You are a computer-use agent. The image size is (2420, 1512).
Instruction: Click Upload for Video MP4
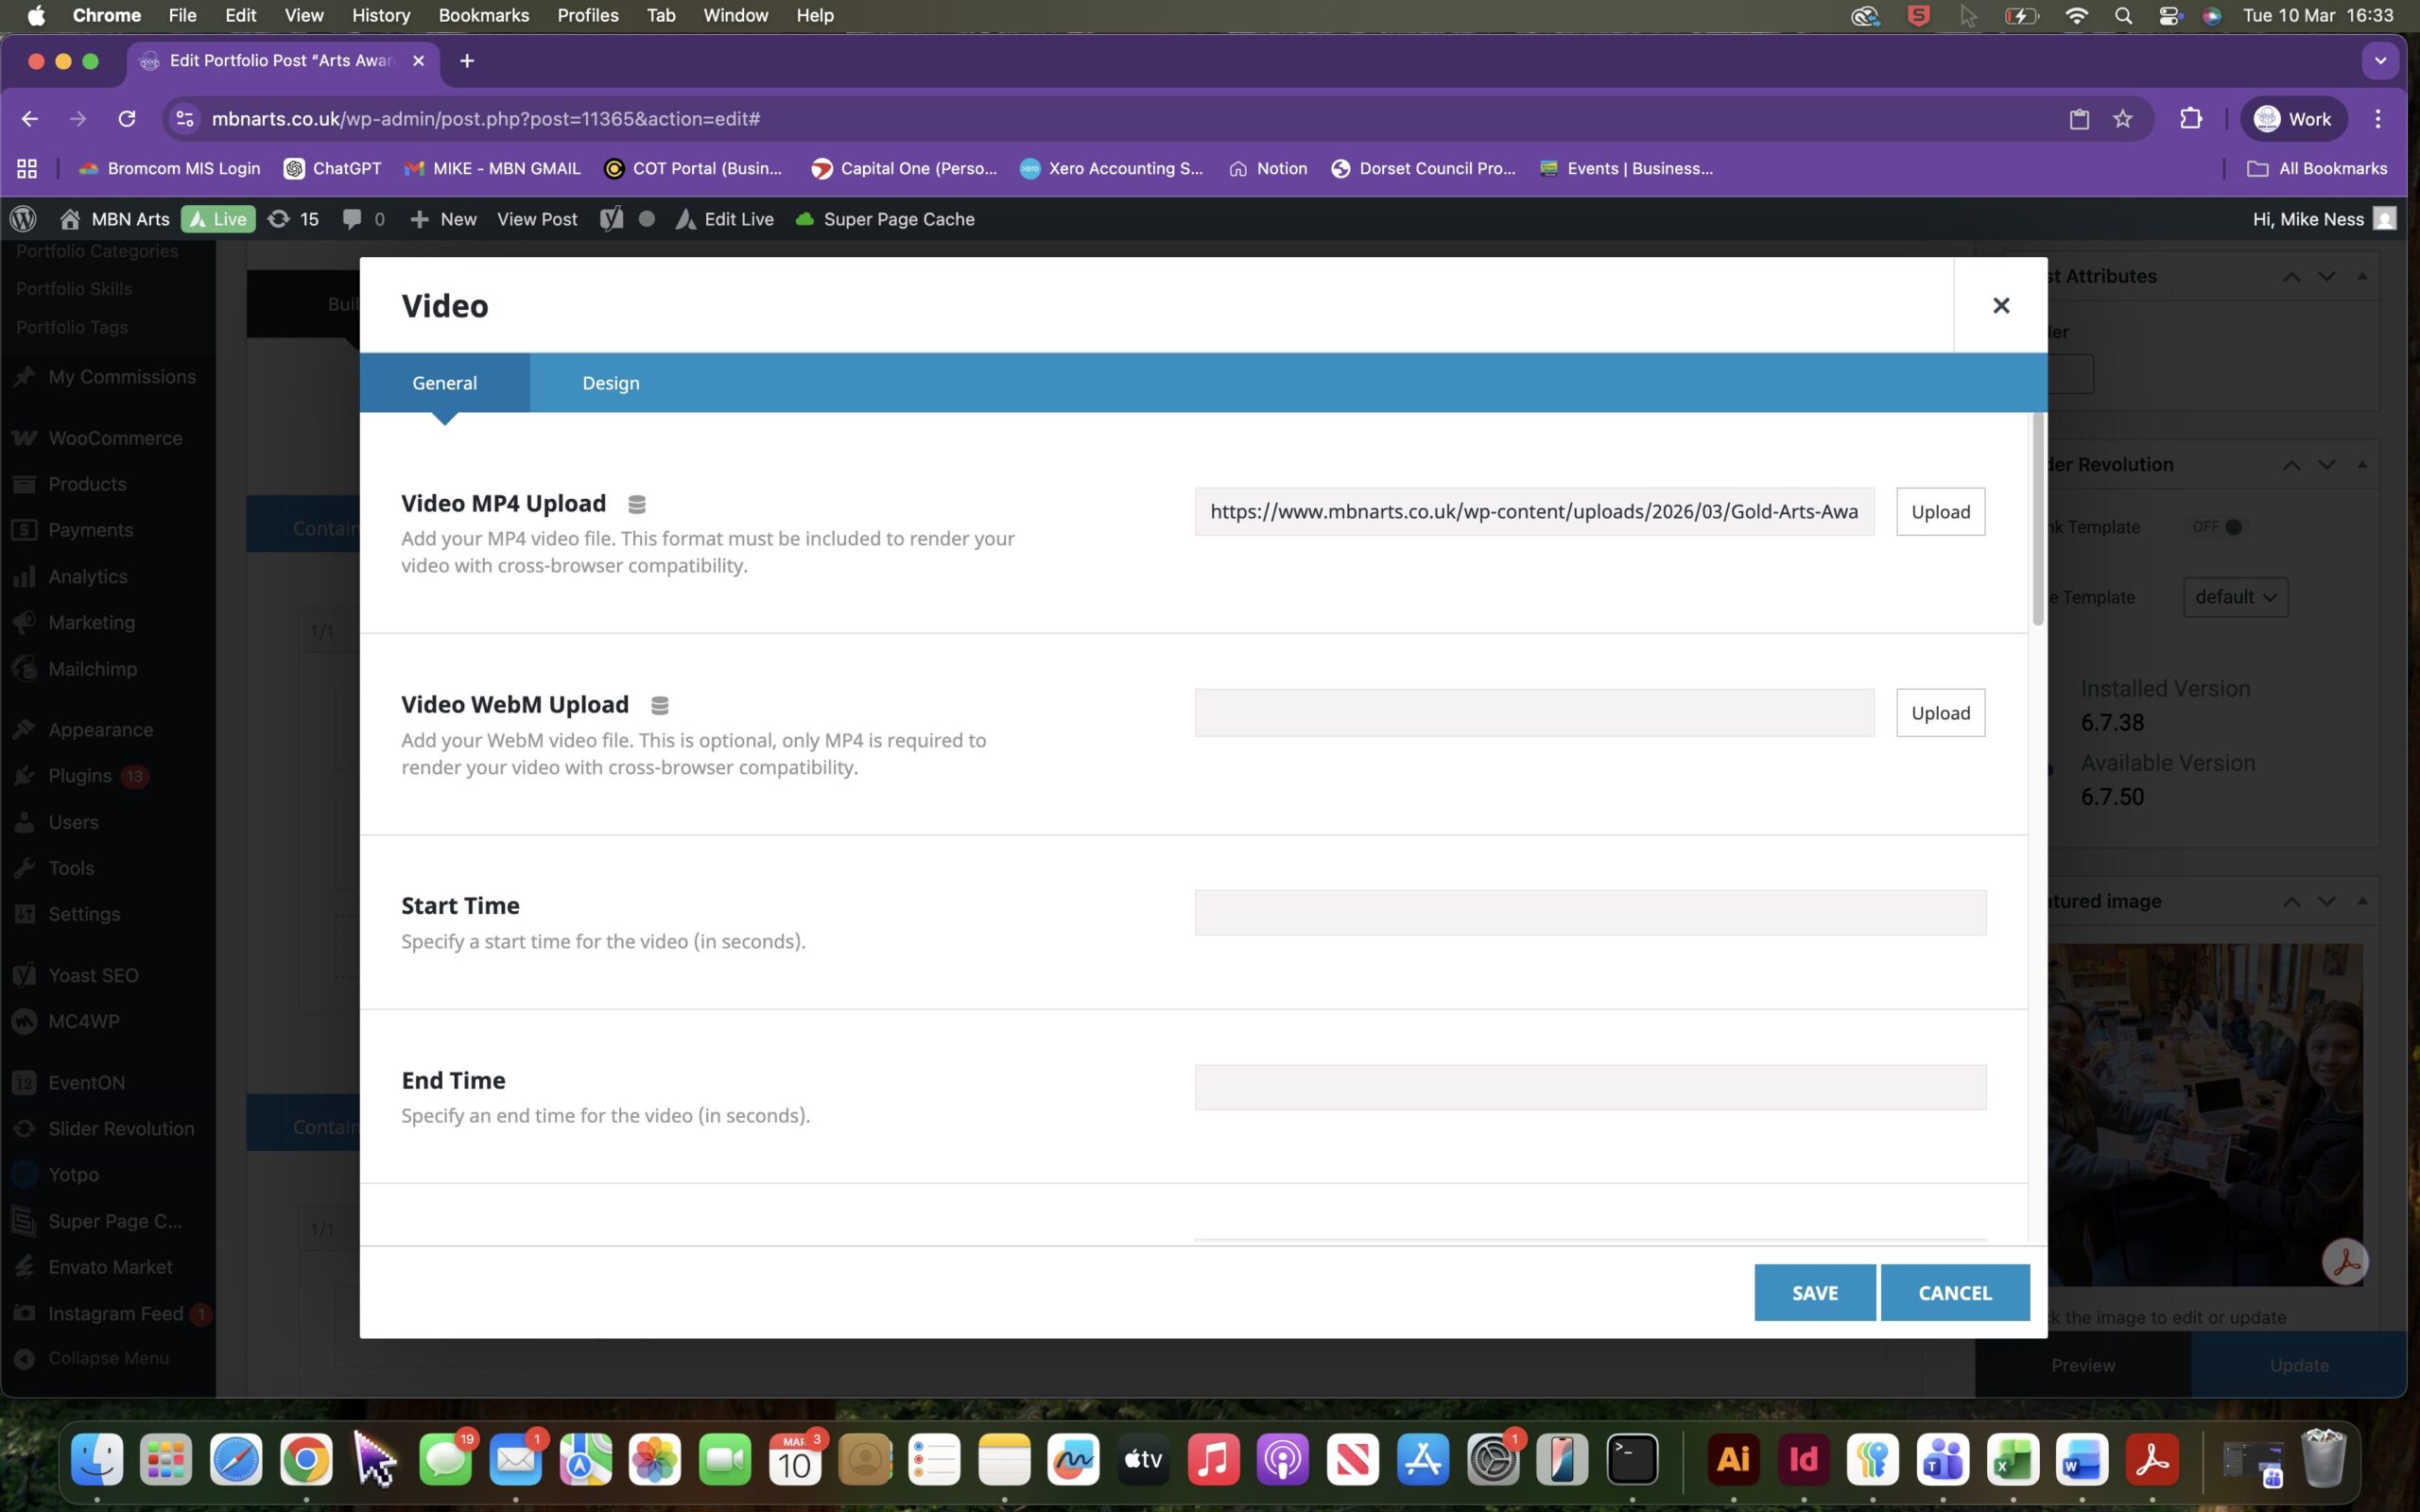coord(1940,512)
